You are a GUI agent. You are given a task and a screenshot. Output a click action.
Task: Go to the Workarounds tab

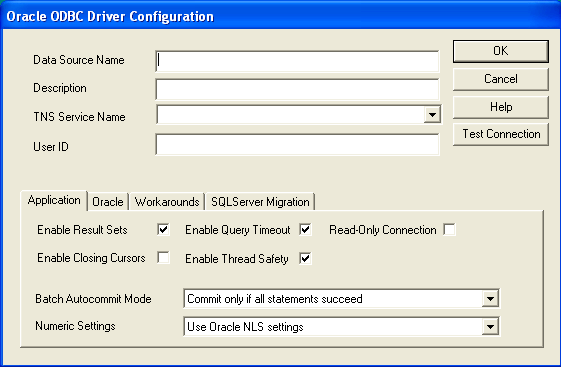pyautogui.click(x=167, y=202)
